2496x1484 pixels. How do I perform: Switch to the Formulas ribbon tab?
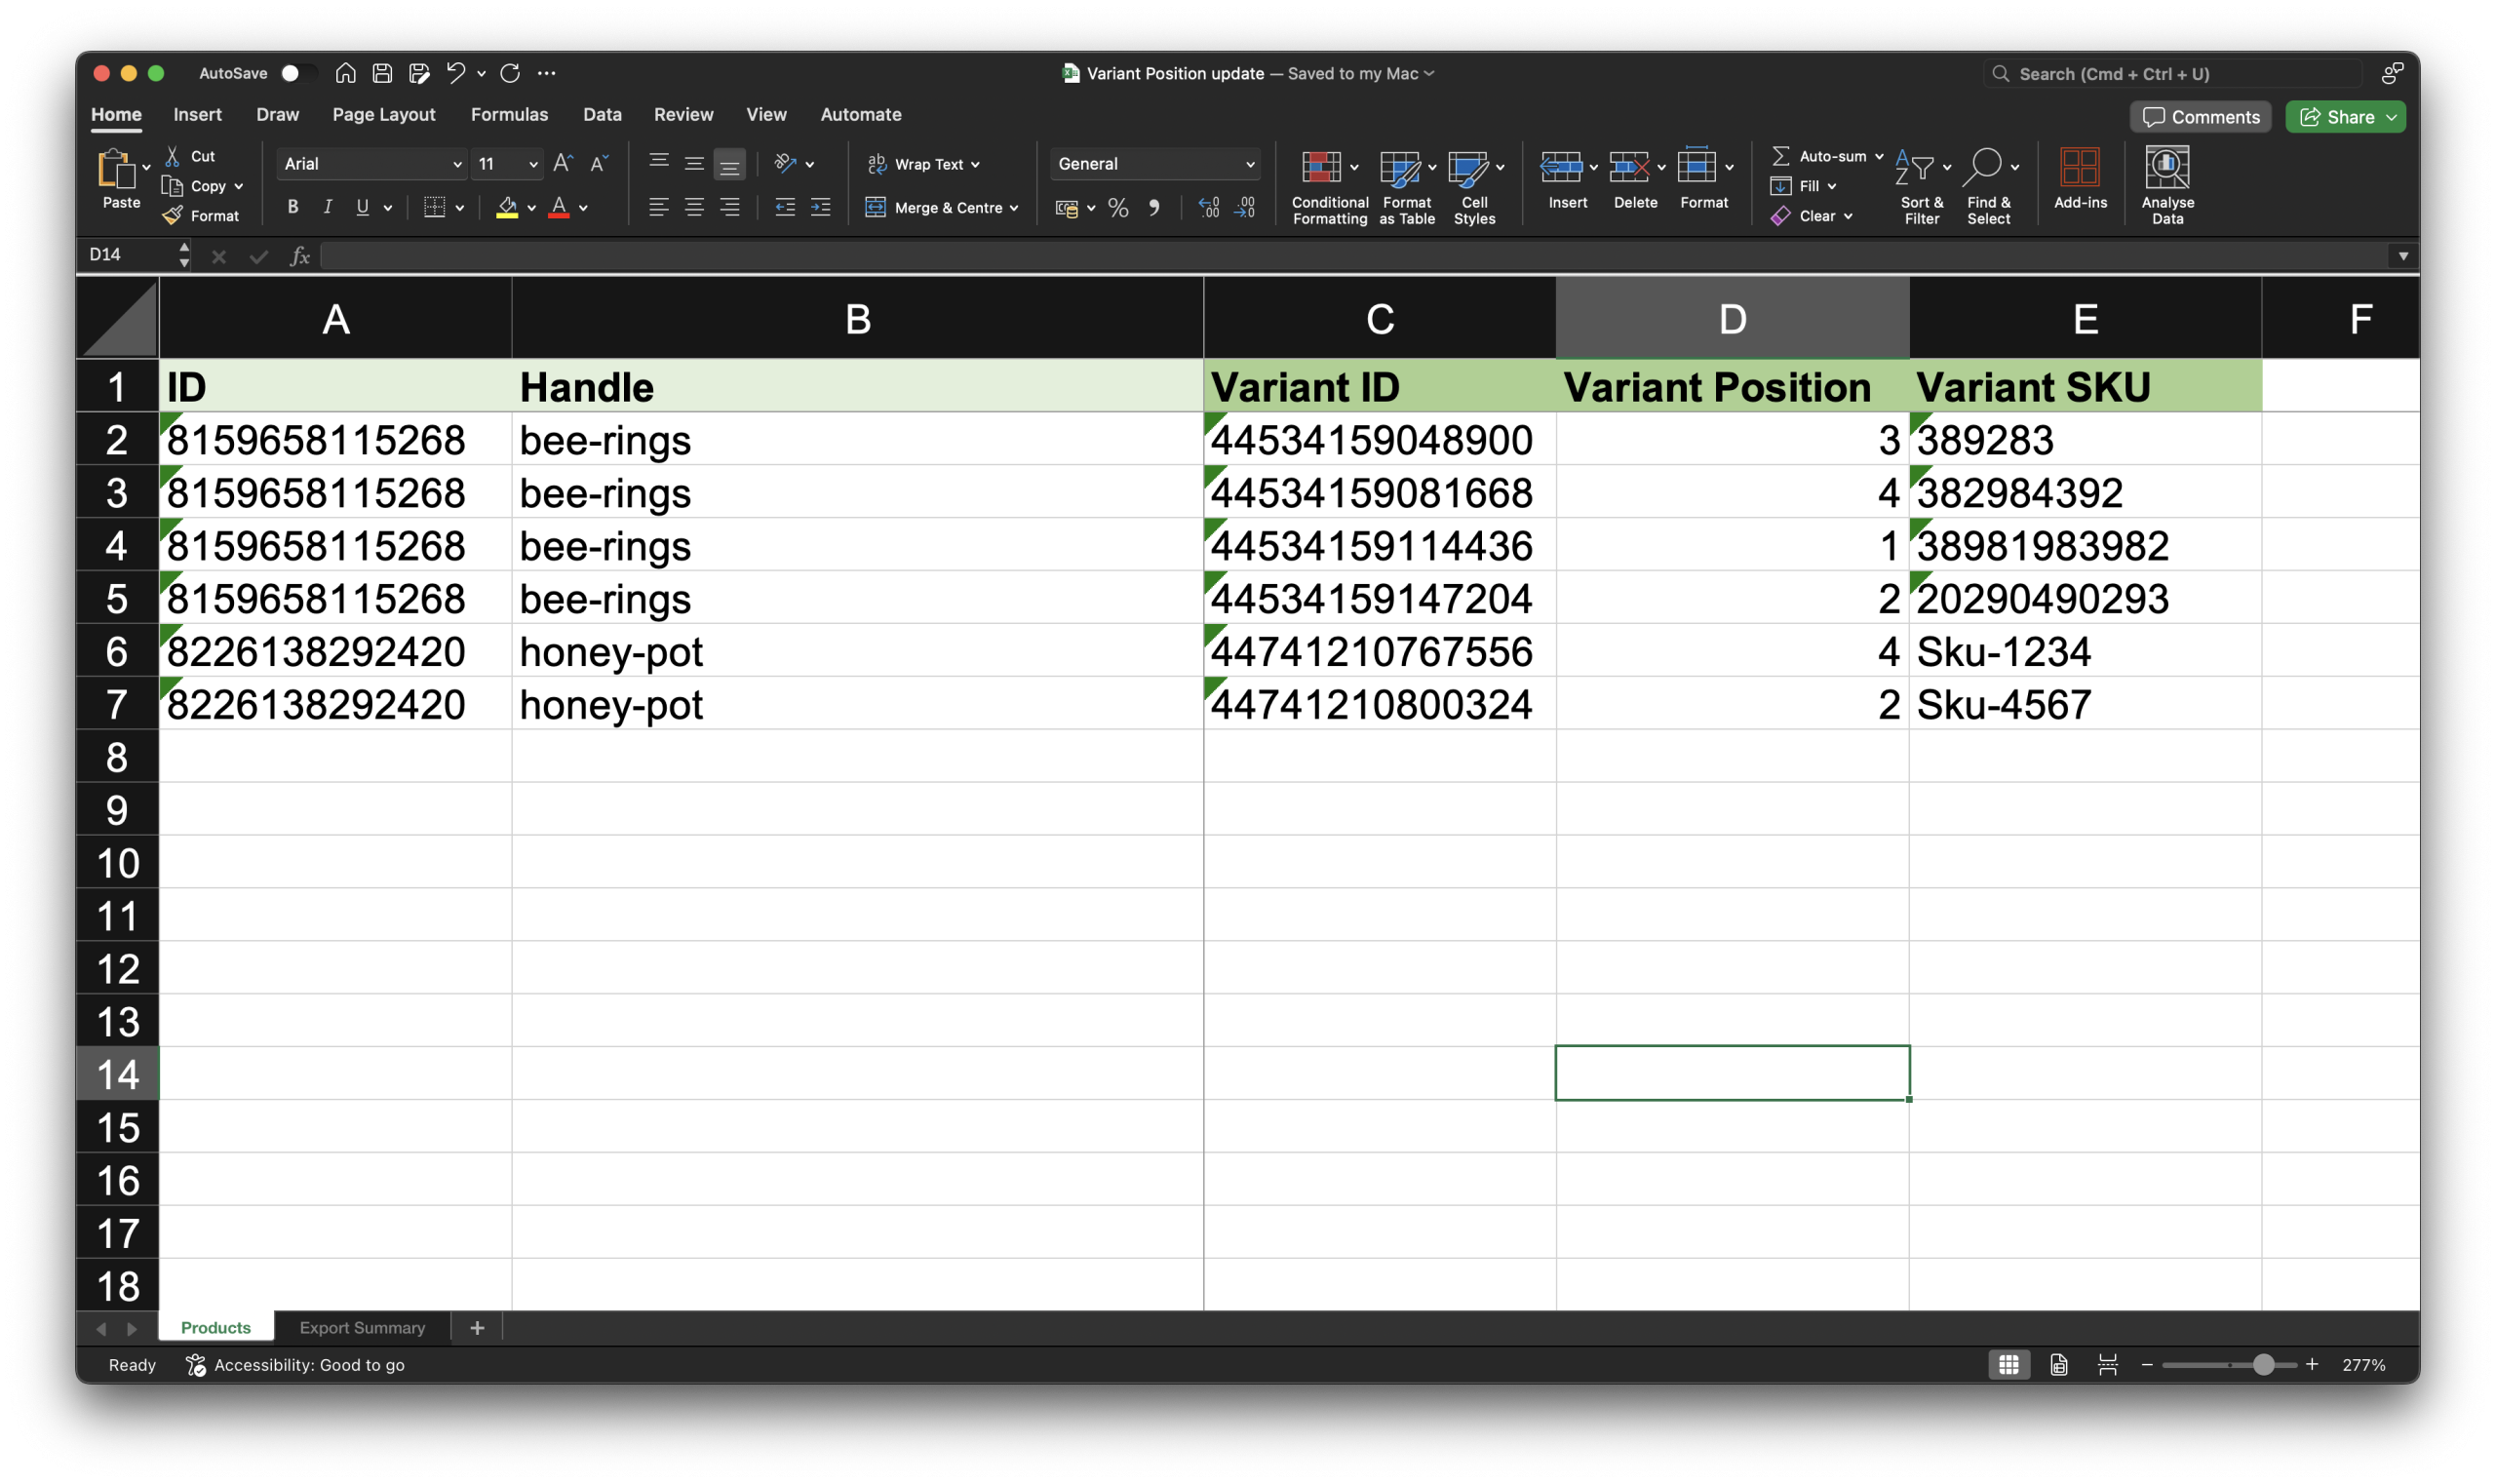coord(509,114)
